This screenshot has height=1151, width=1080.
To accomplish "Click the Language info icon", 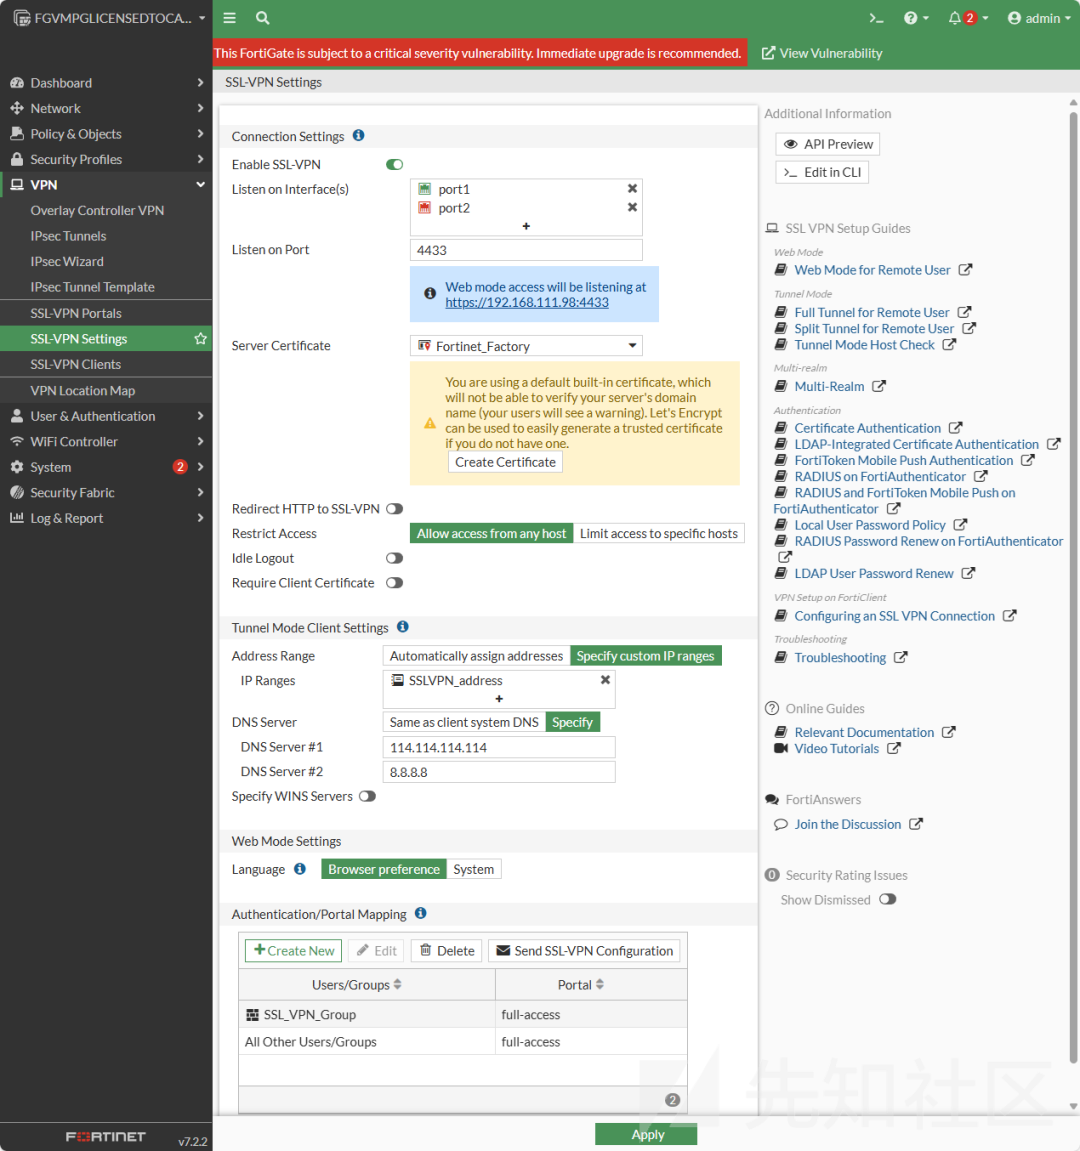I will 300,868.
